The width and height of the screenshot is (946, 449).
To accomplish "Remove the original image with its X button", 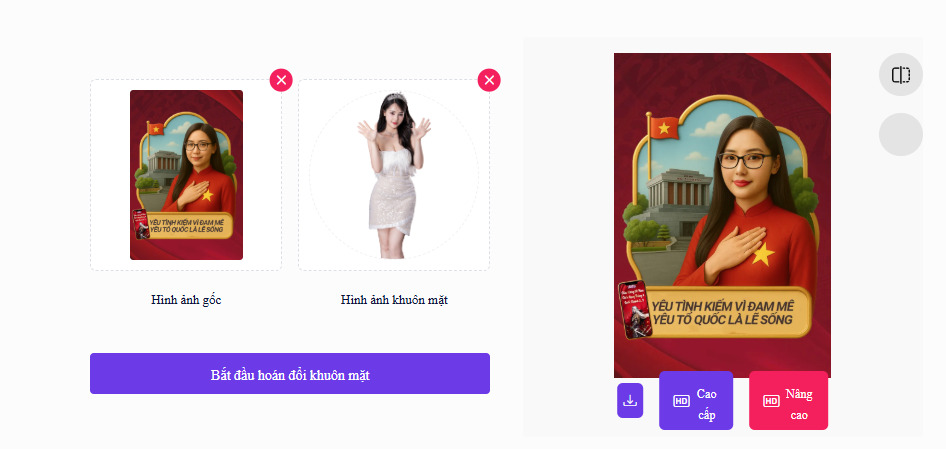I will pyautogui.click(x=281, y=80).
